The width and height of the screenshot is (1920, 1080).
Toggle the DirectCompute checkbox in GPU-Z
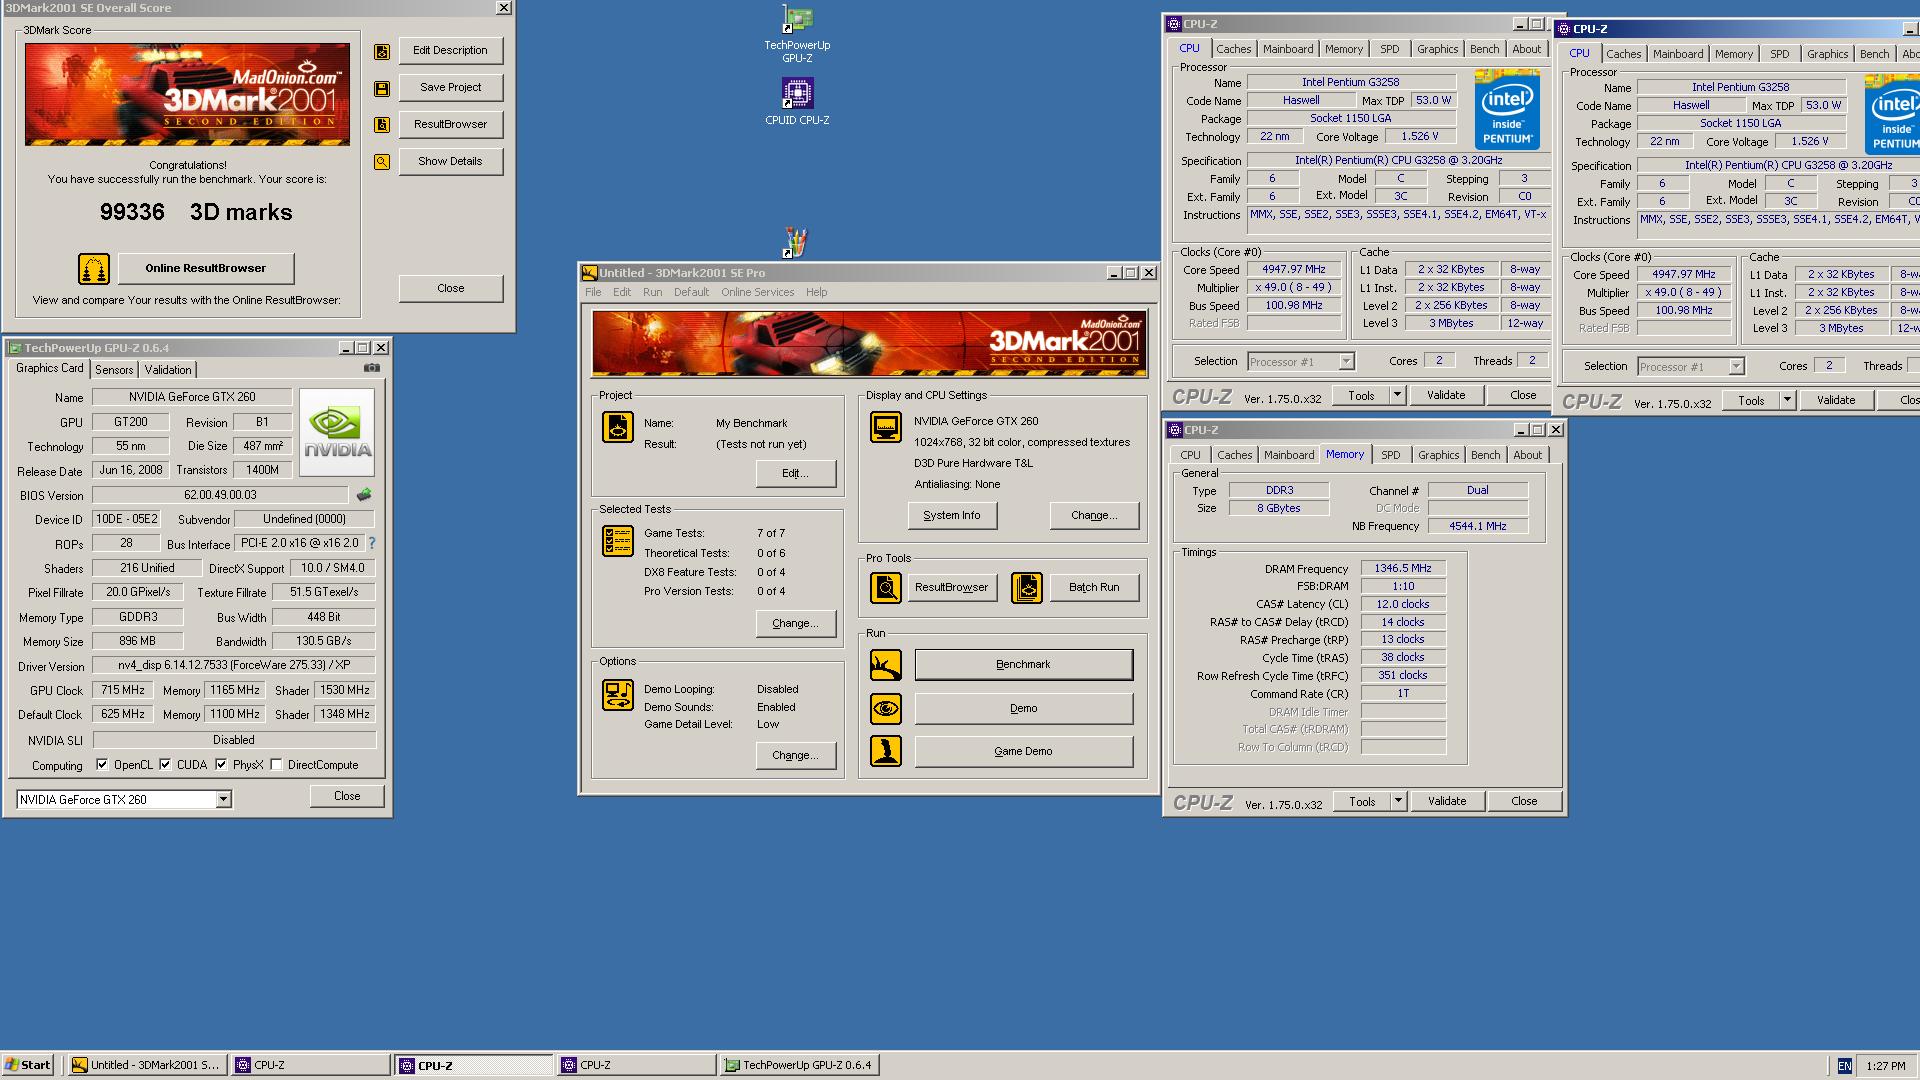point(277,765)
